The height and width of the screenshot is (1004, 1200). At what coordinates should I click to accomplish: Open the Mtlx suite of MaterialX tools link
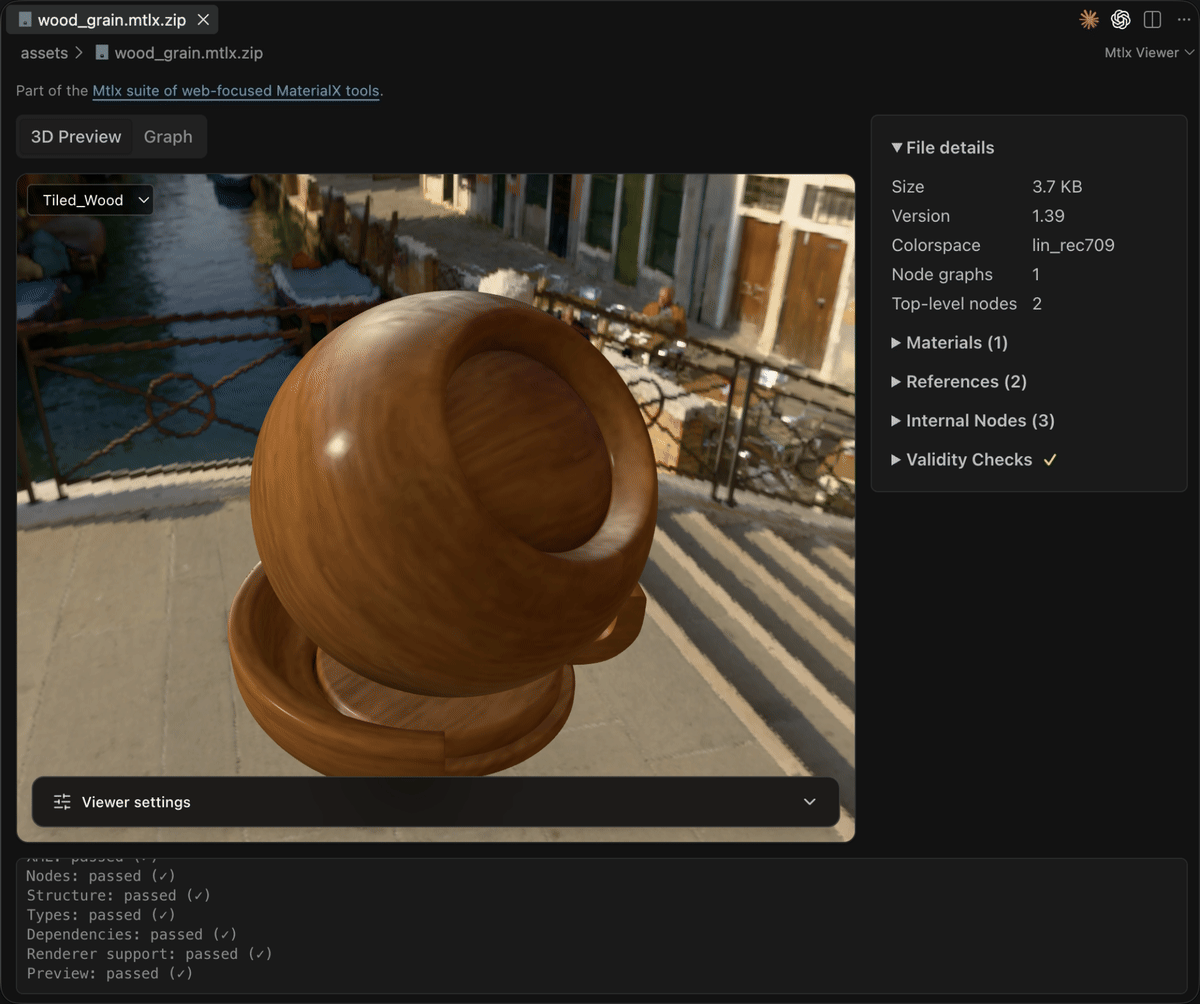coord(236,91)
